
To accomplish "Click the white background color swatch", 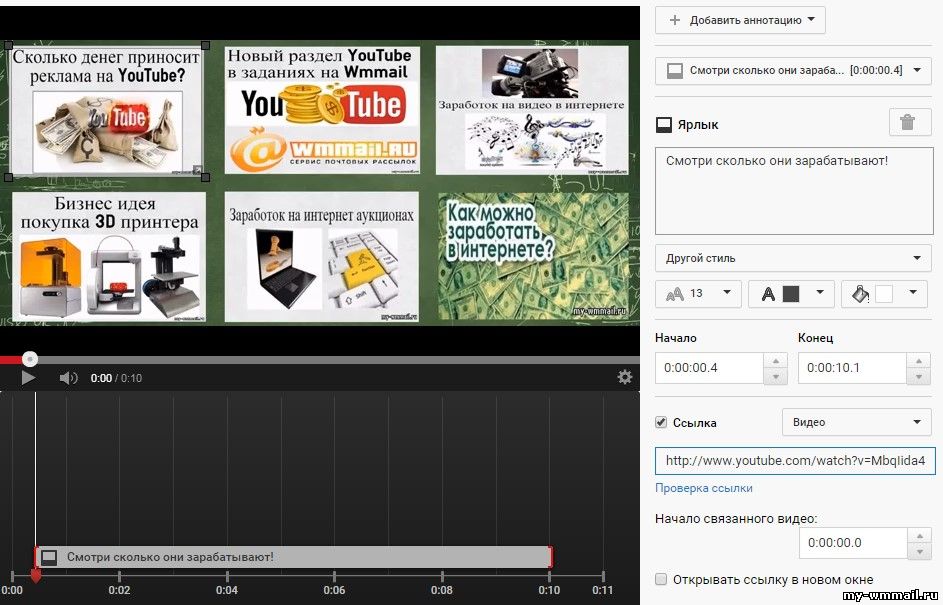I will point(884,293).
